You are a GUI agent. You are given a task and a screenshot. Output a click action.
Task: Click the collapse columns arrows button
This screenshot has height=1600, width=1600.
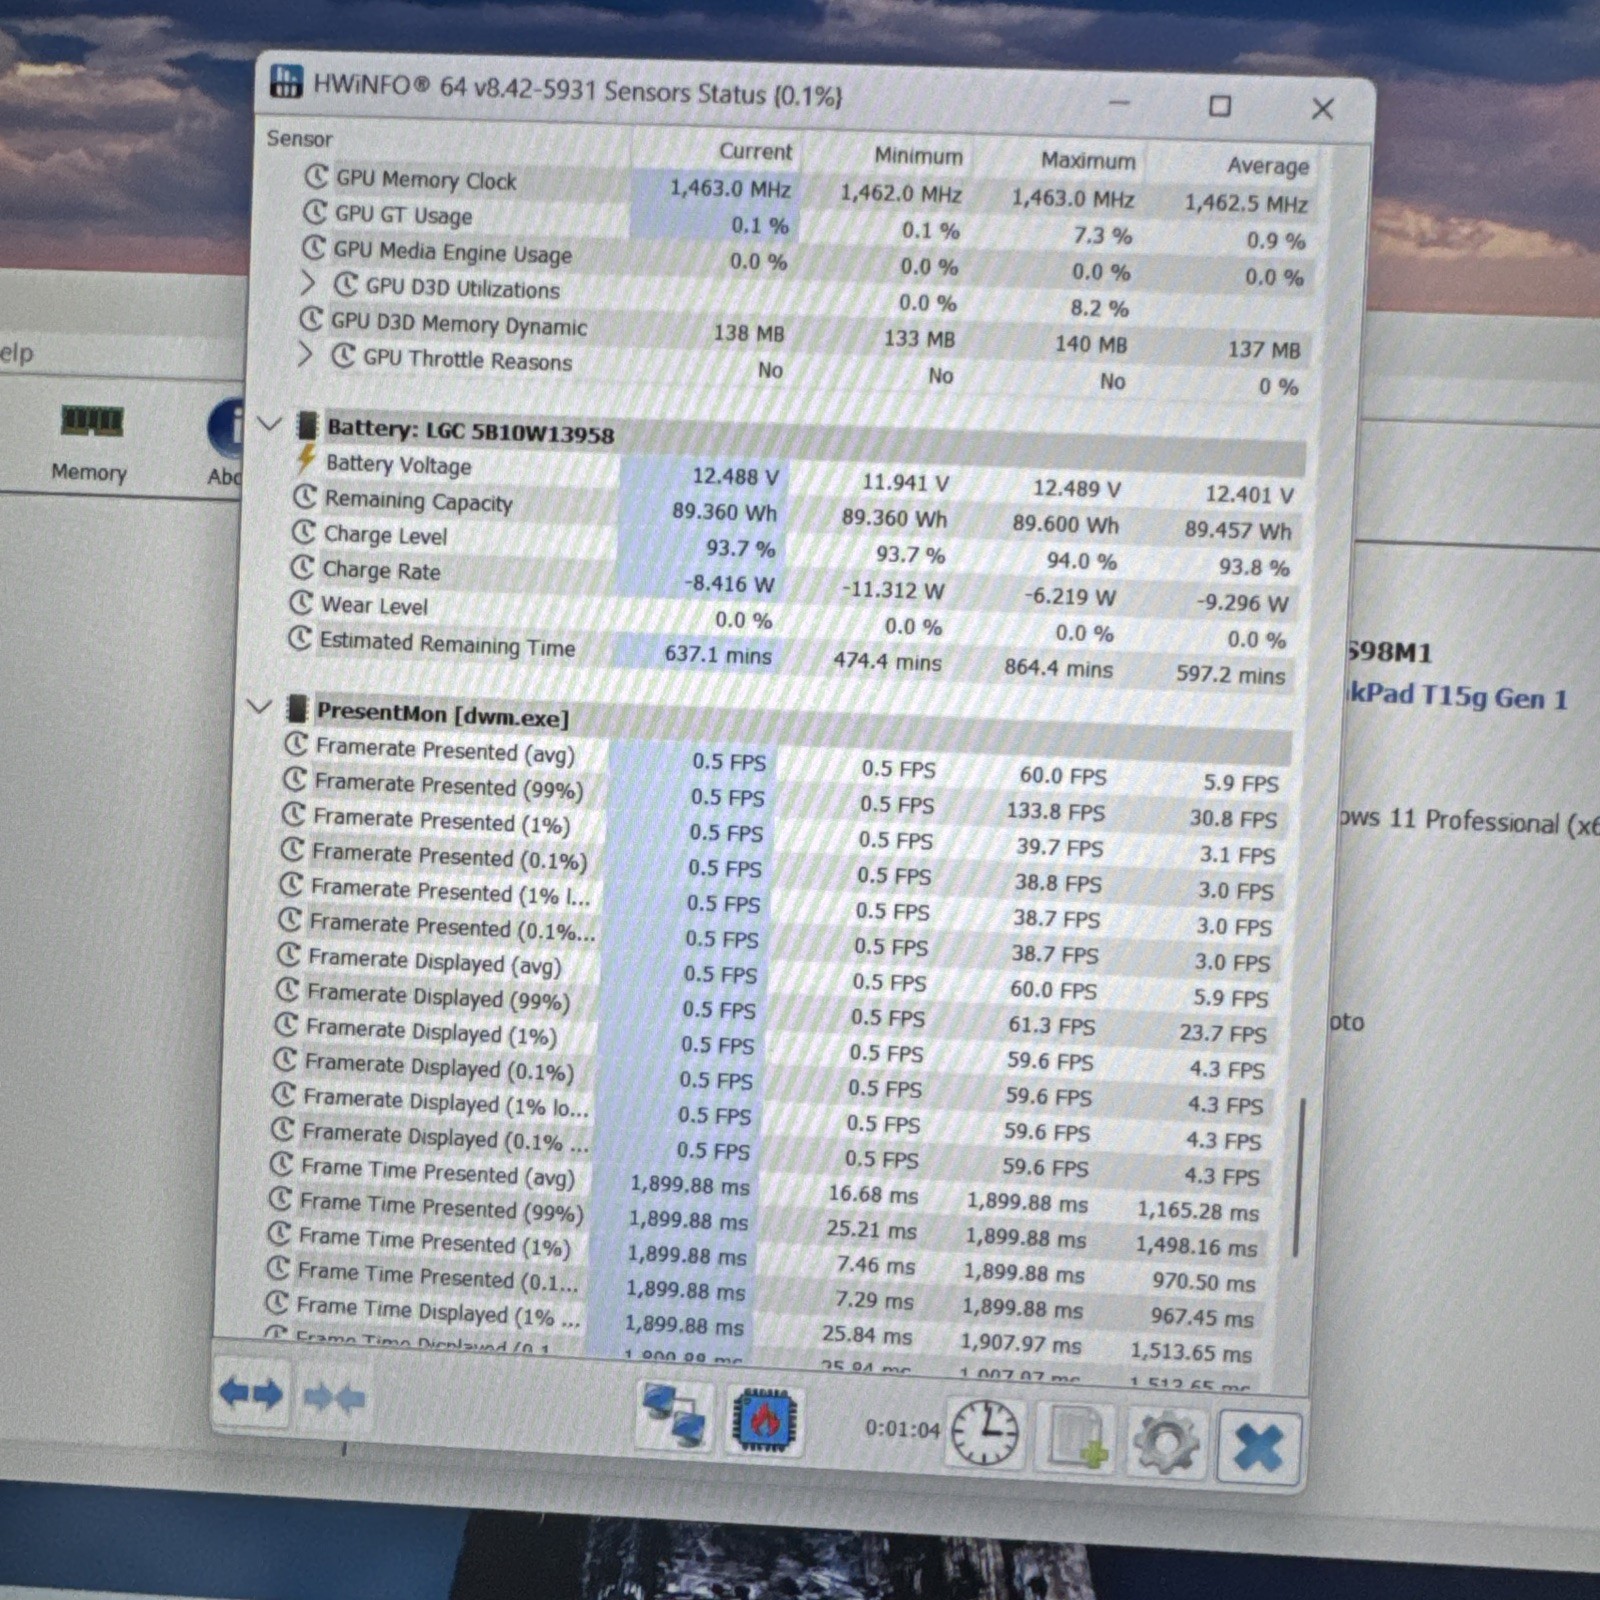334,1397
